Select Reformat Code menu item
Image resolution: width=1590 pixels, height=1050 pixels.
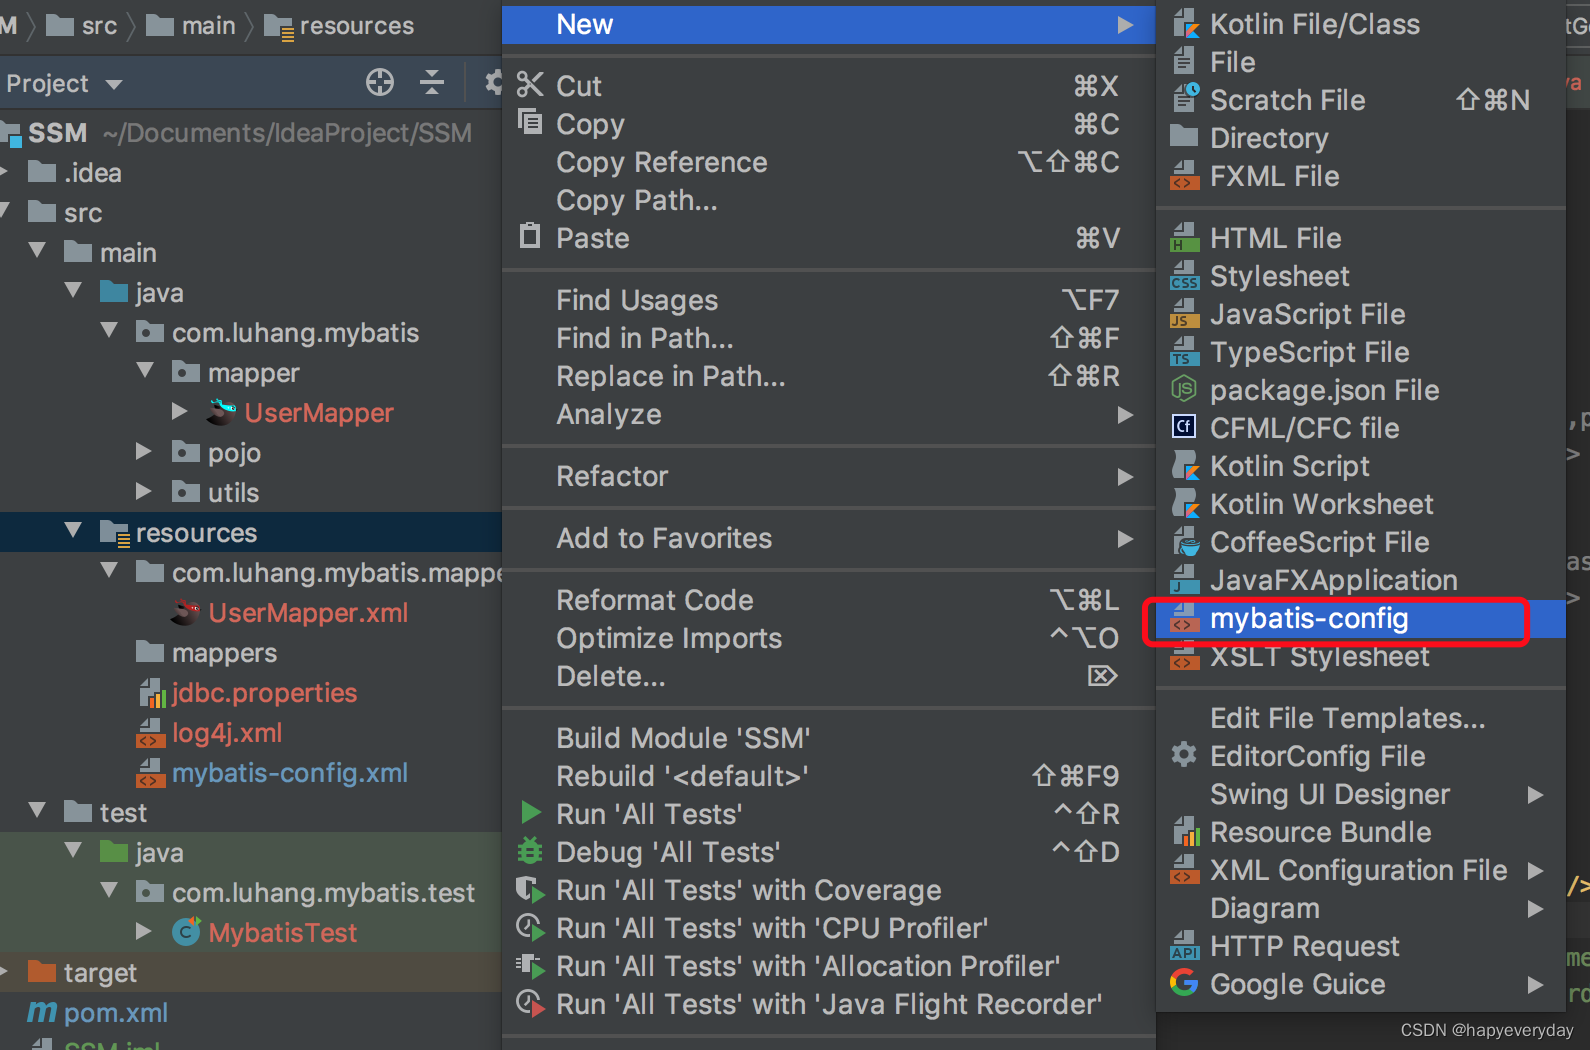[828, 600]
